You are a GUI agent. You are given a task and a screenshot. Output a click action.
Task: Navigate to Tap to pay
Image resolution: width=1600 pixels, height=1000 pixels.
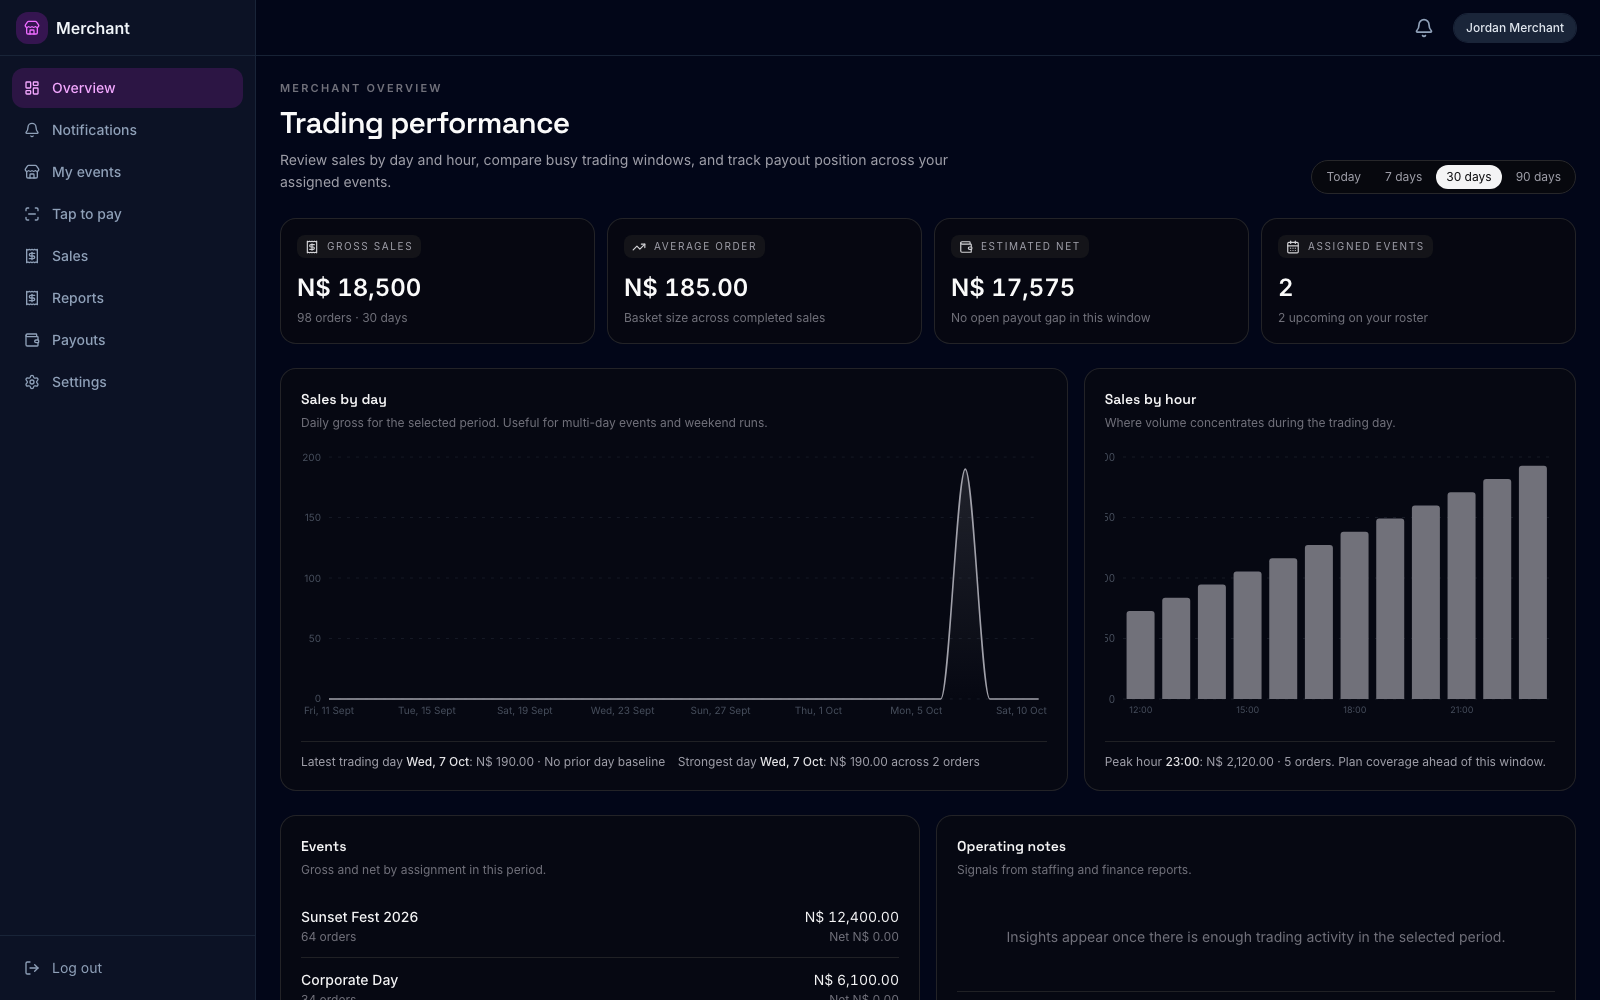click(127, 214)
